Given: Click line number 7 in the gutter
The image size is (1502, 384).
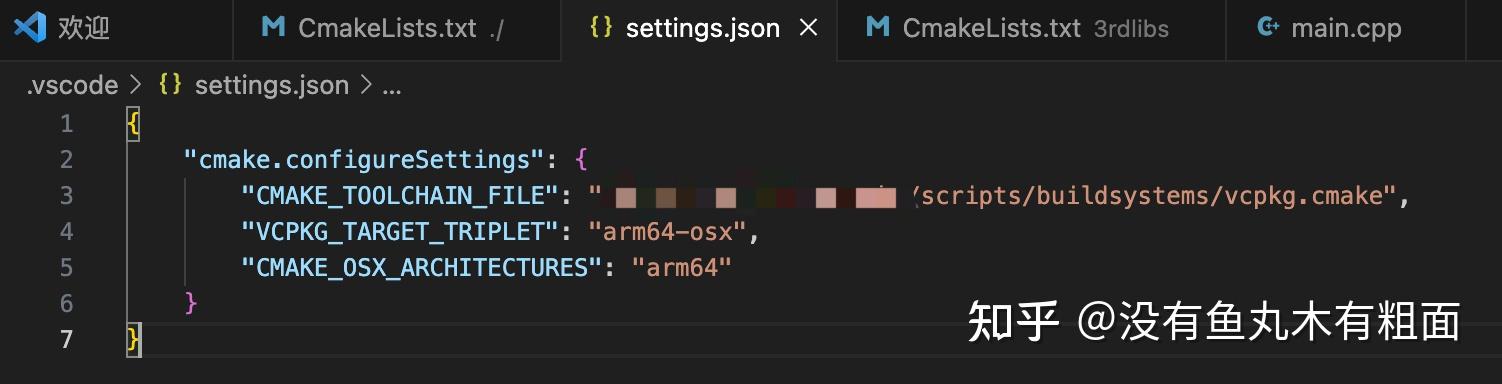Looking at the screenshot, I should point(66,340).
